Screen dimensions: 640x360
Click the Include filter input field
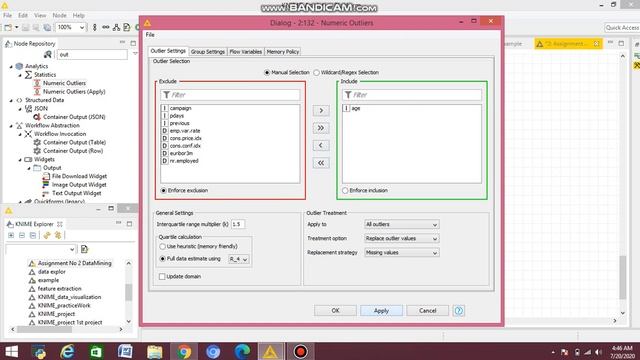point(412,95)
